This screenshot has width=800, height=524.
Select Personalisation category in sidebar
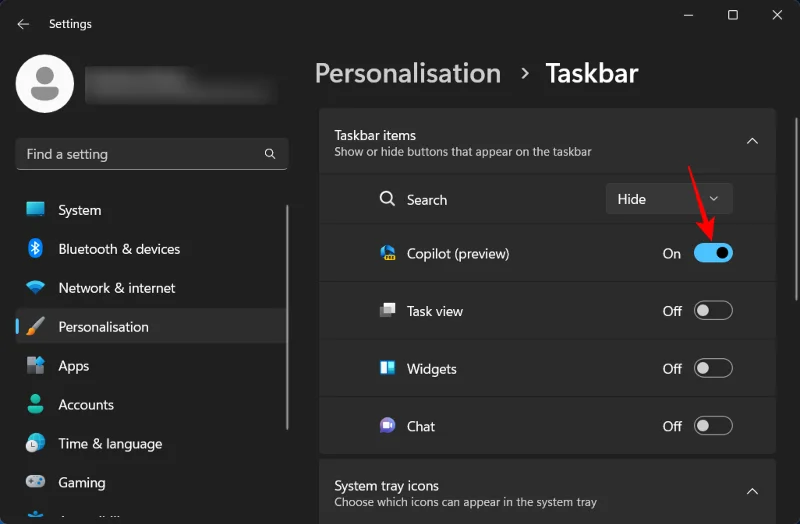pos(151,327)
